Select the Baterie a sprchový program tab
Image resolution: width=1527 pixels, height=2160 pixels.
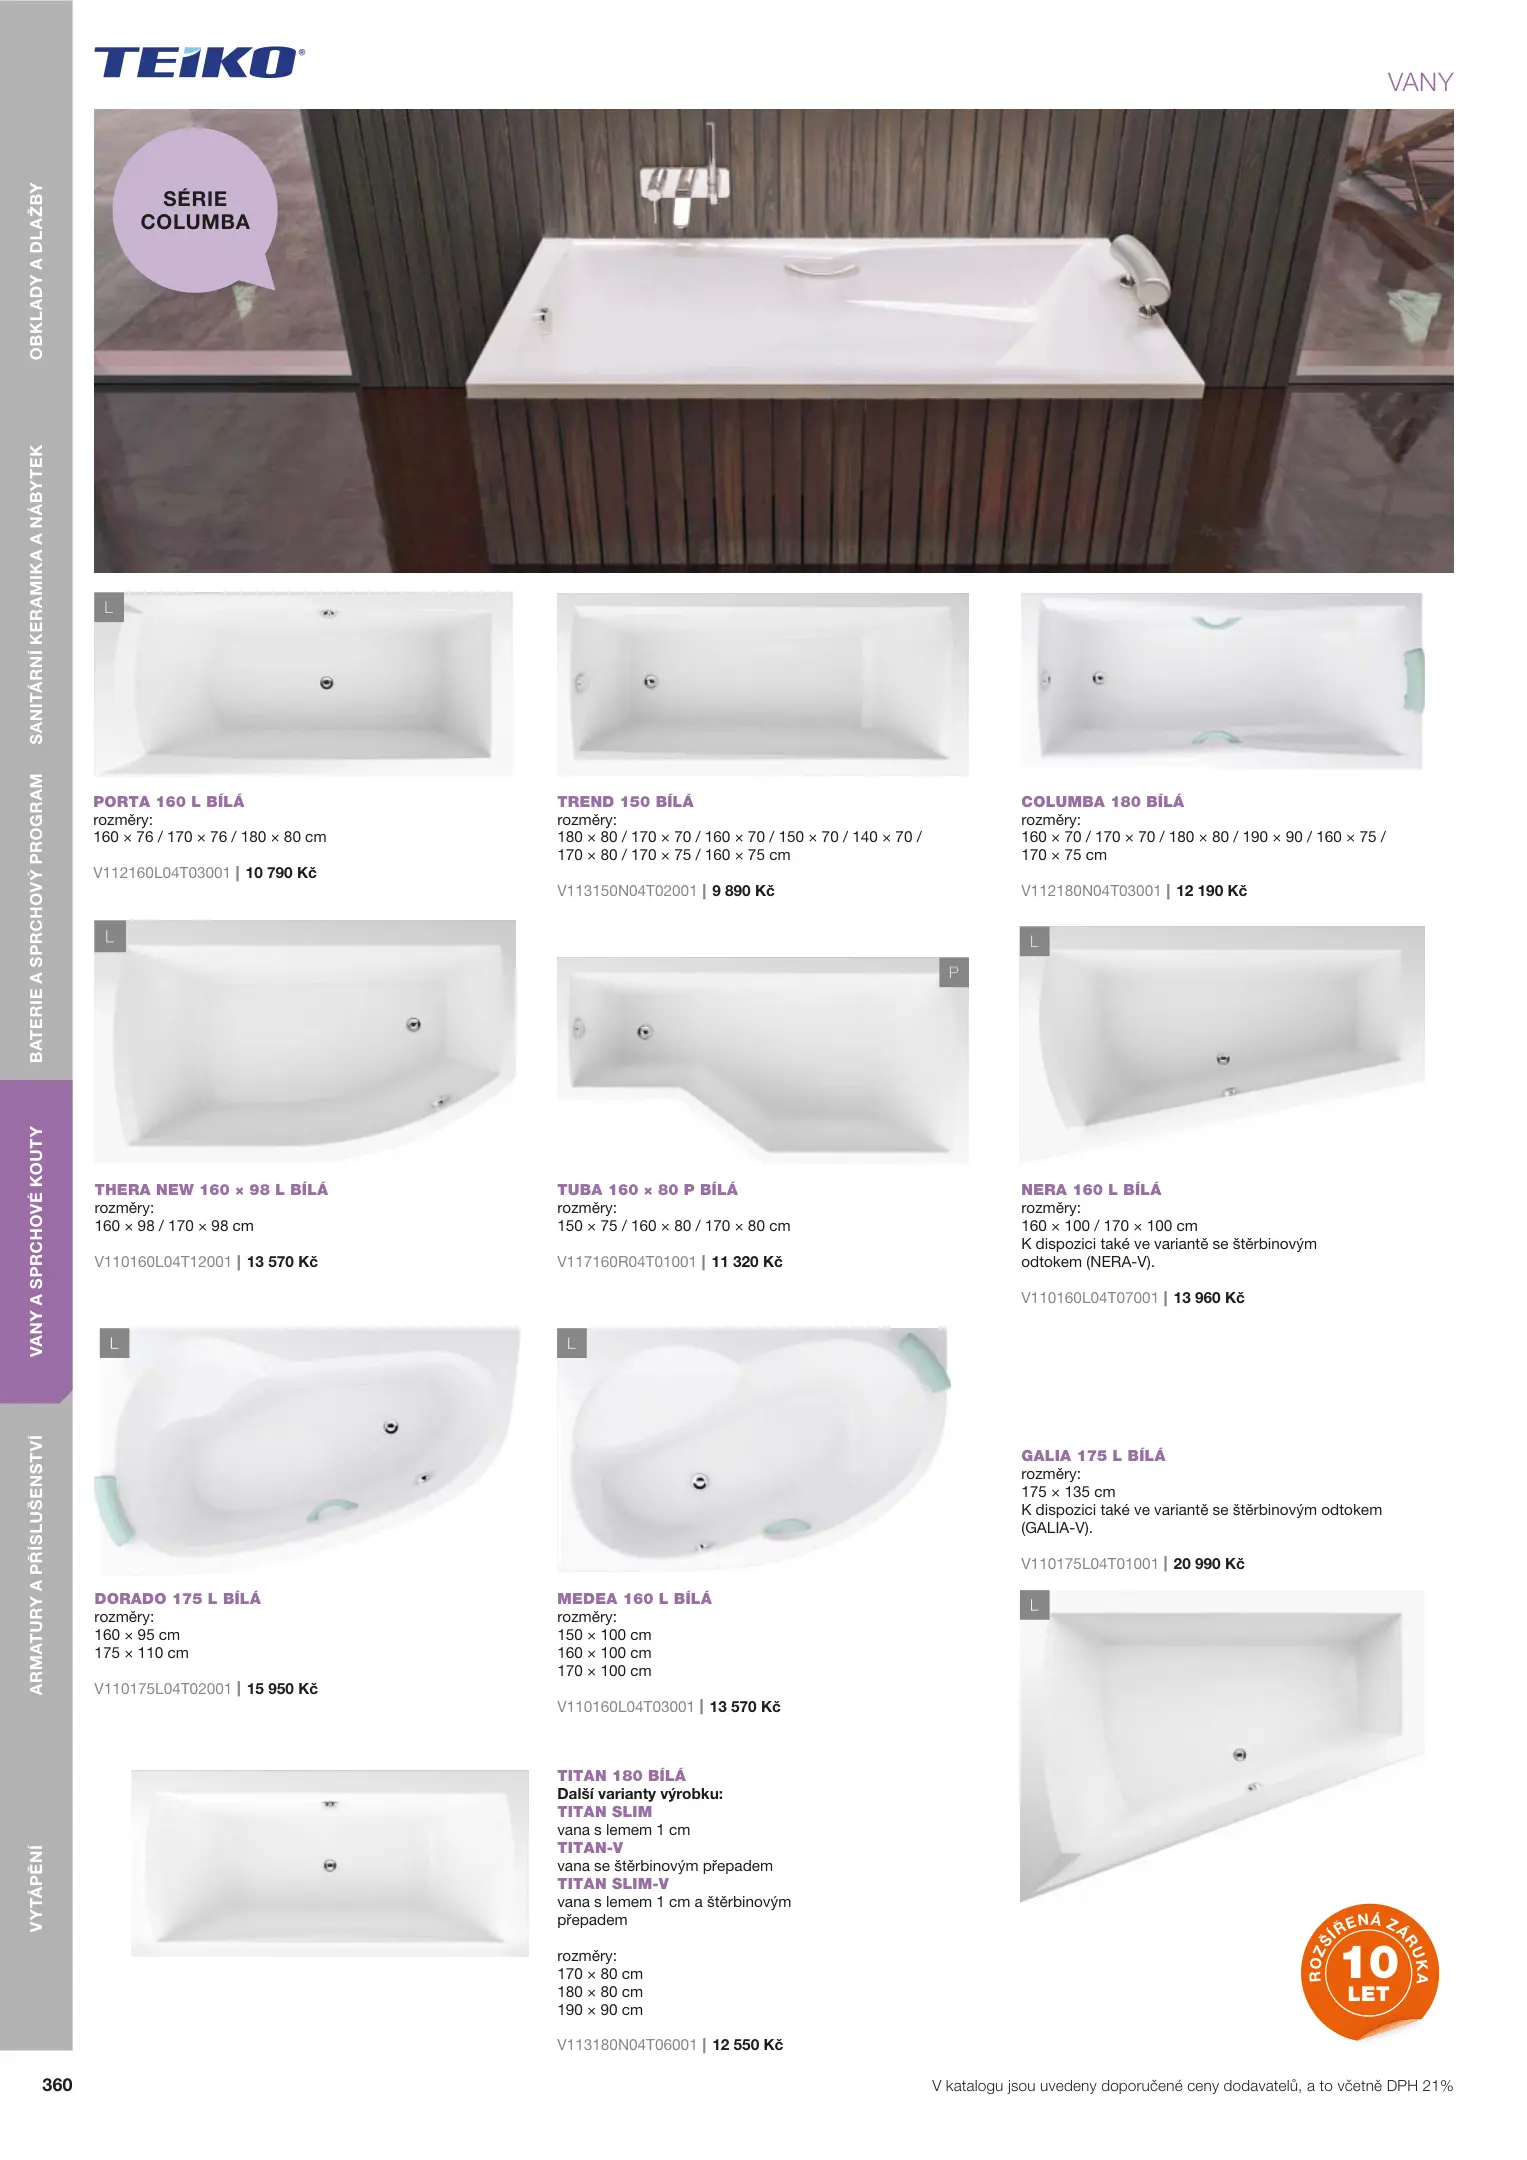[36, 918]
